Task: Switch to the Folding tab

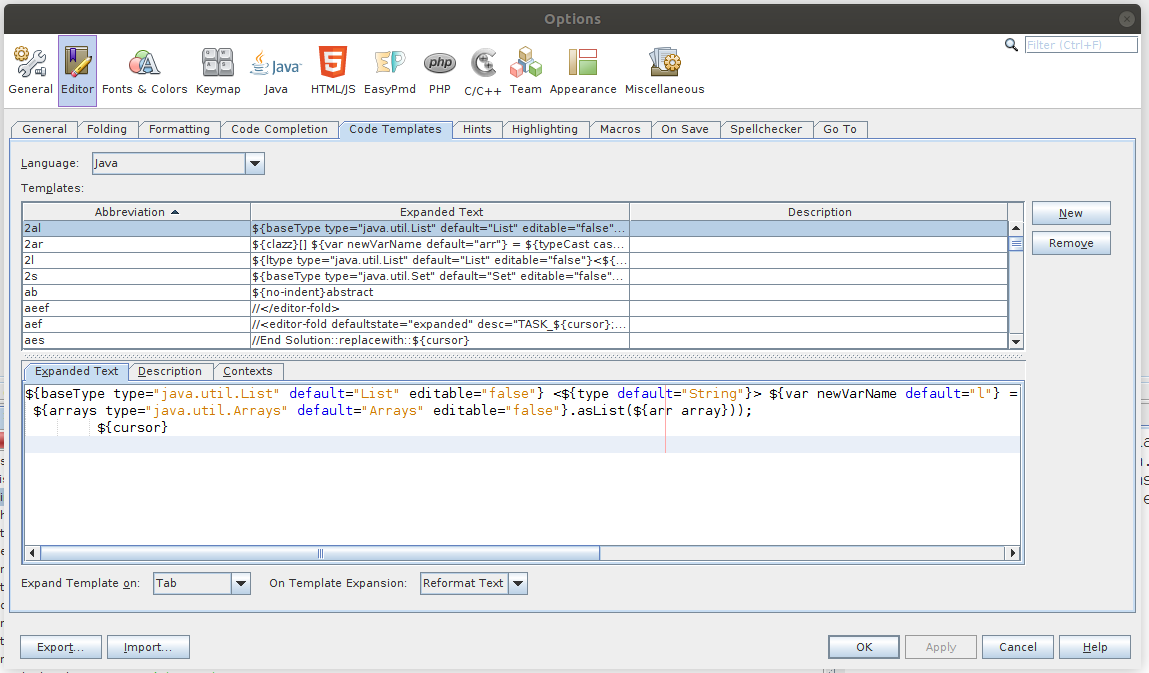Action: tap(106, 129)
